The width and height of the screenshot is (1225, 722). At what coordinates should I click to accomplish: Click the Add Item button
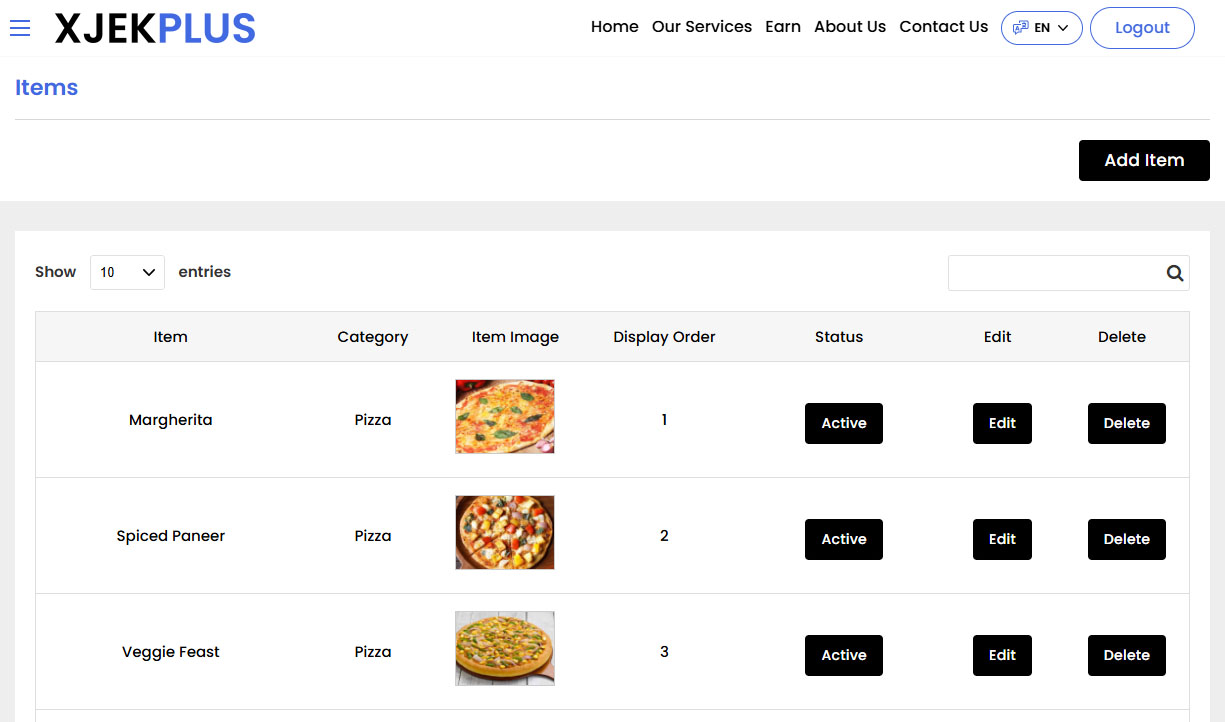pyautogui.click(x=1143, y=160)
